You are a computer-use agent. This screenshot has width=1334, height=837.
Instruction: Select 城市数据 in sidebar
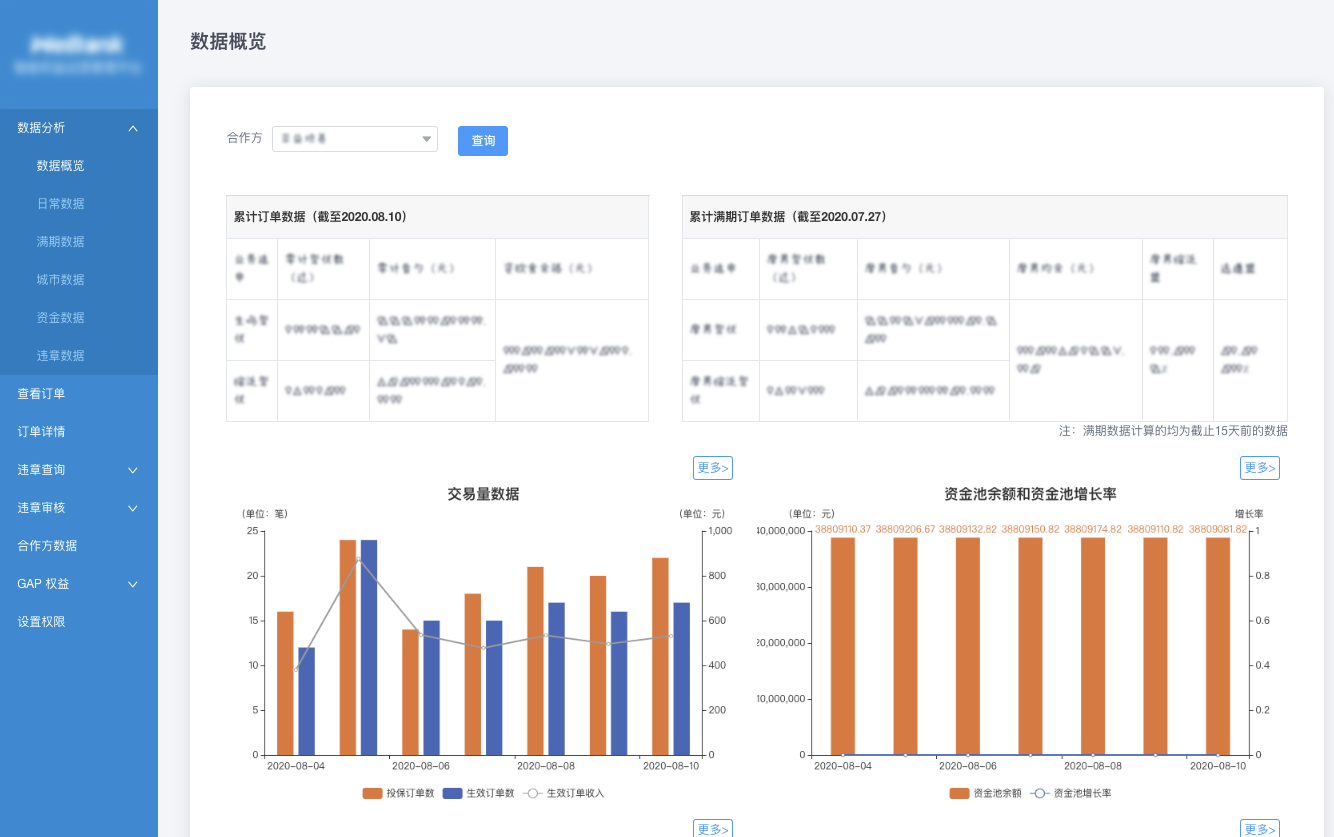pos(61,280)
